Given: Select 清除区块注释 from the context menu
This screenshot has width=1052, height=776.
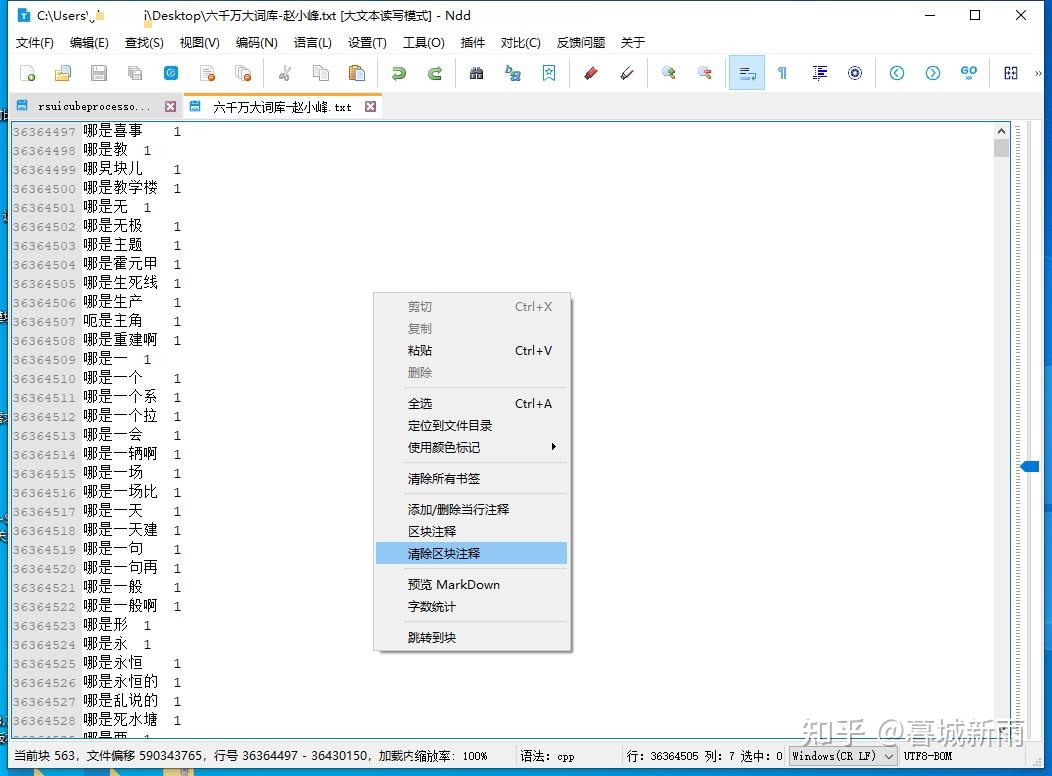Looking at the screenshot, I should click(449, 552).
